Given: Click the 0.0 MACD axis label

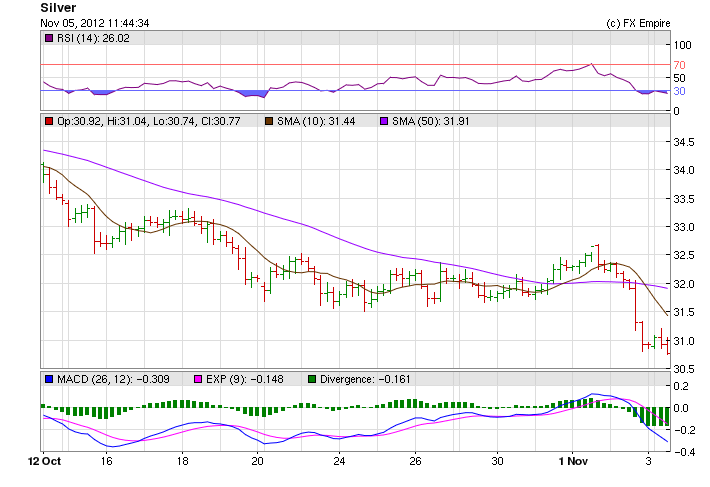Looking at the screenshot, I should click(681, 408).
